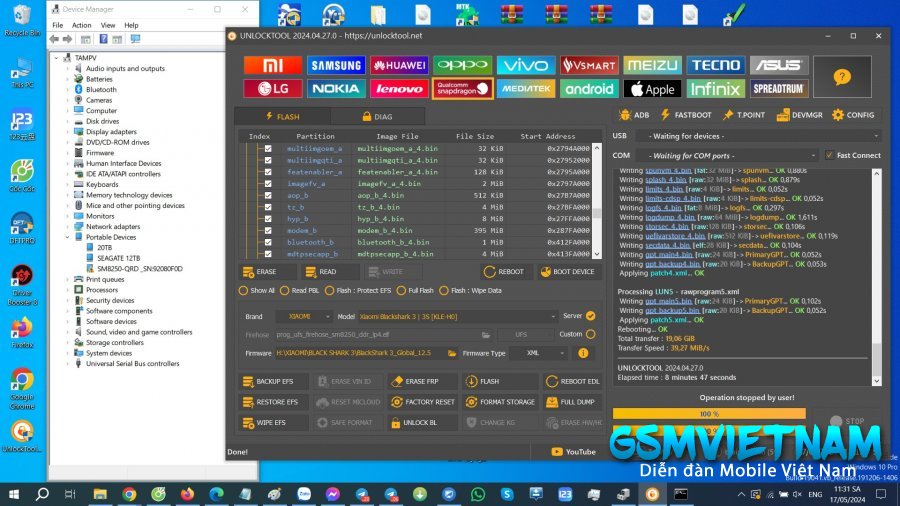Image resolution: width=900 pixels, height=506 pixels.
Task: Open the Action menu in Device Manager
Action: pyautogui.click(x=82, y=25)
